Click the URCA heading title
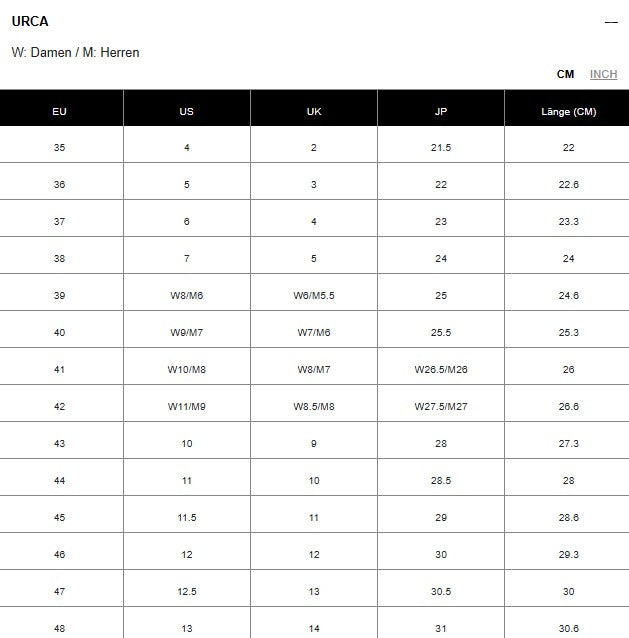 30,21
